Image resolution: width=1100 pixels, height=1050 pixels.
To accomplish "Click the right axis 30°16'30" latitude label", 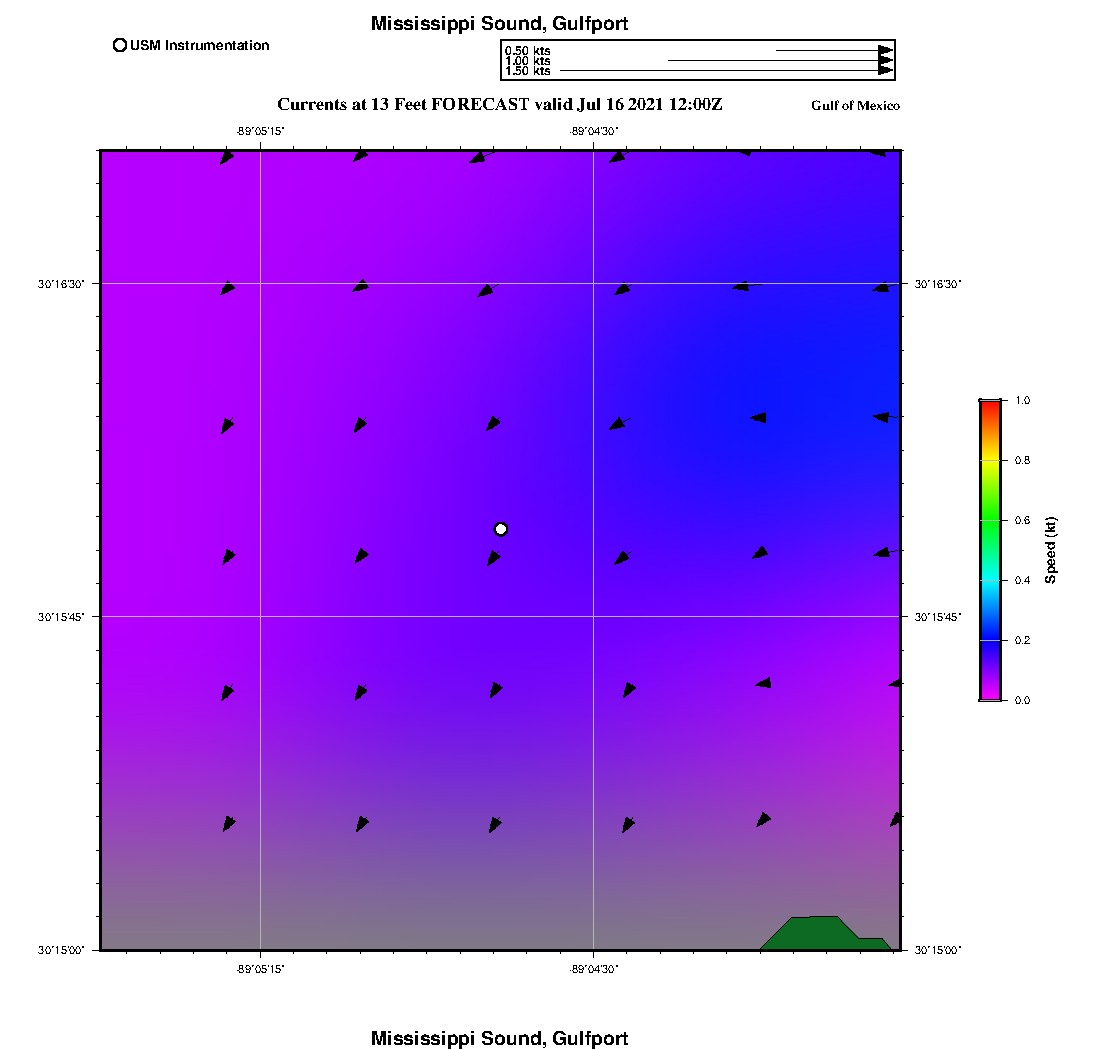I will tap(938, 284).
